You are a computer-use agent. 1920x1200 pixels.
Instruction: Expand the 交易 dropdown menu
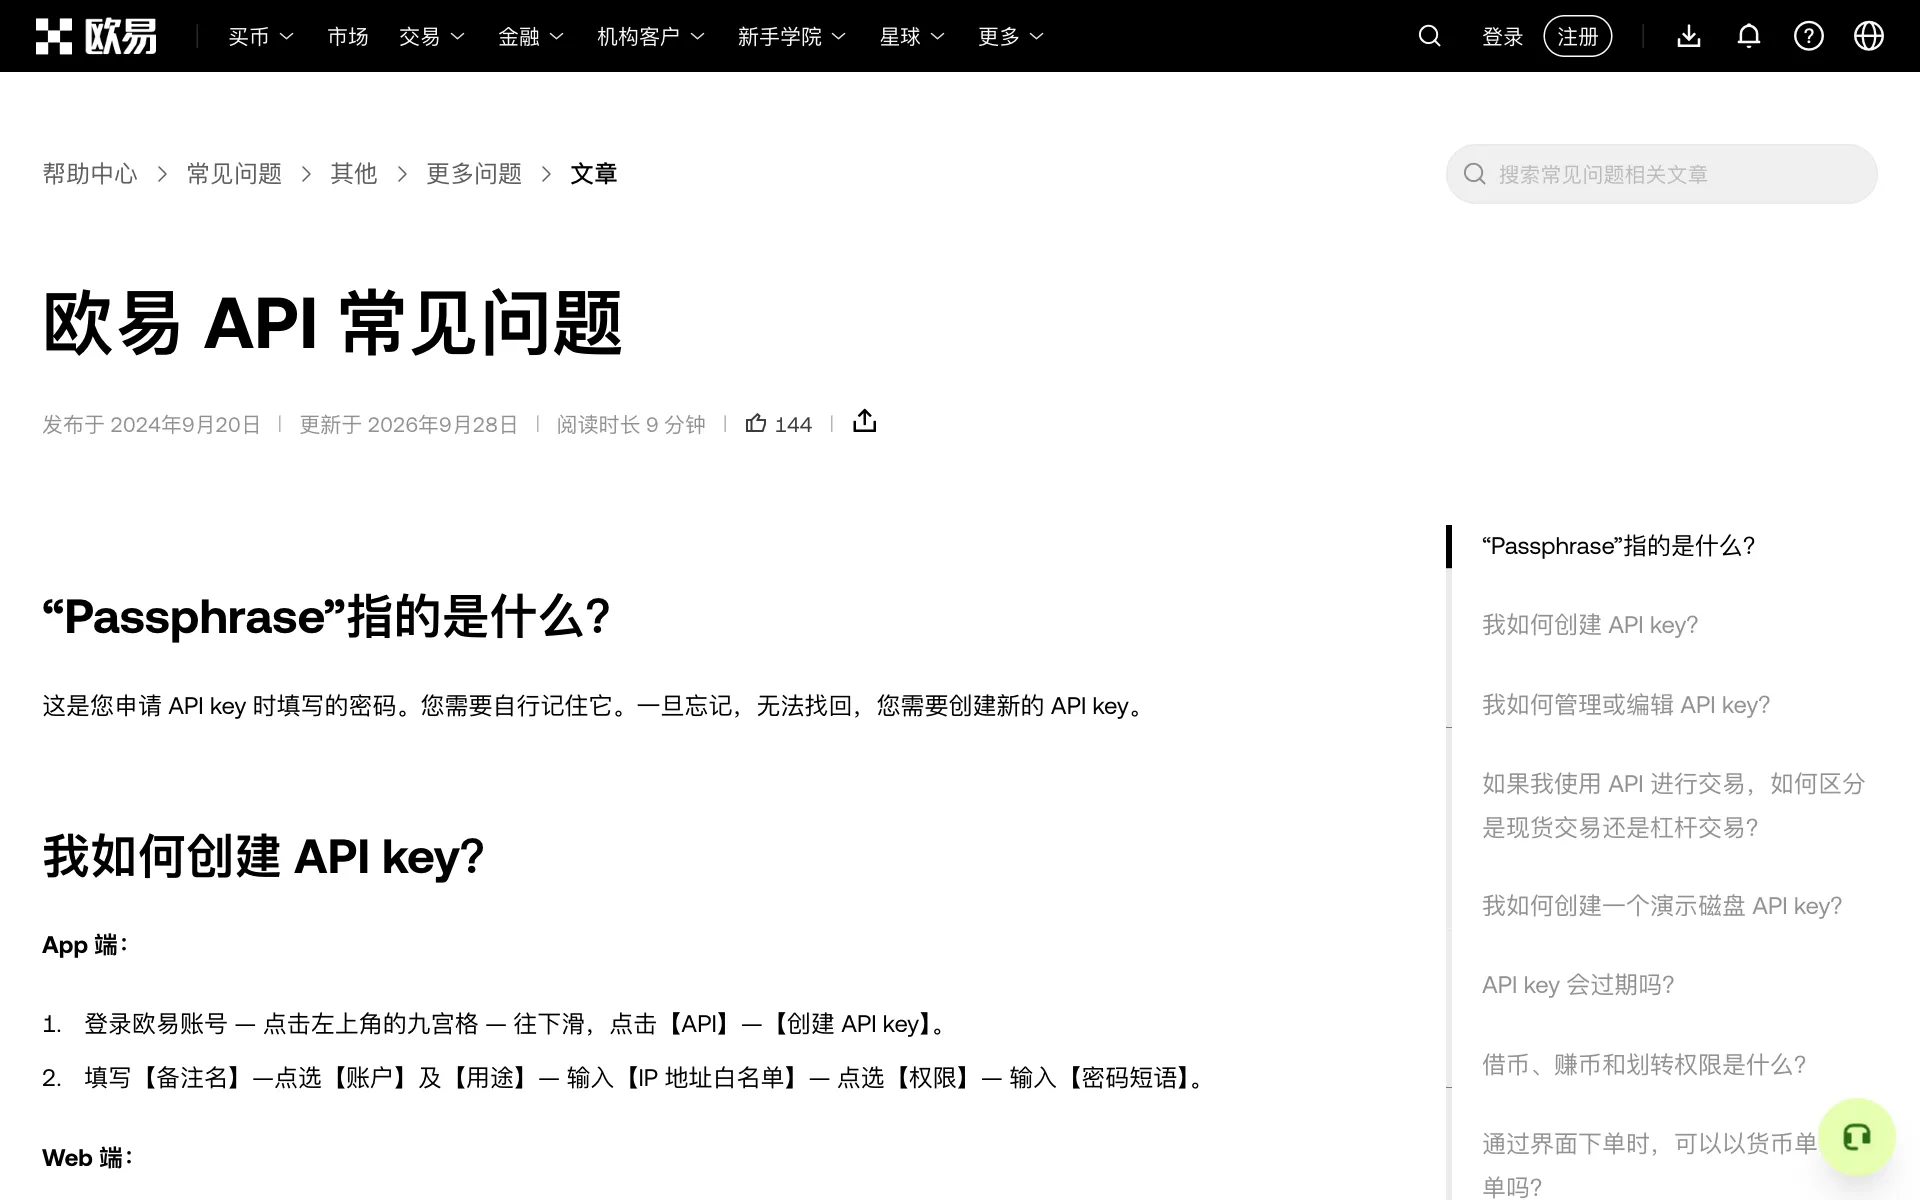coord(432,36)
